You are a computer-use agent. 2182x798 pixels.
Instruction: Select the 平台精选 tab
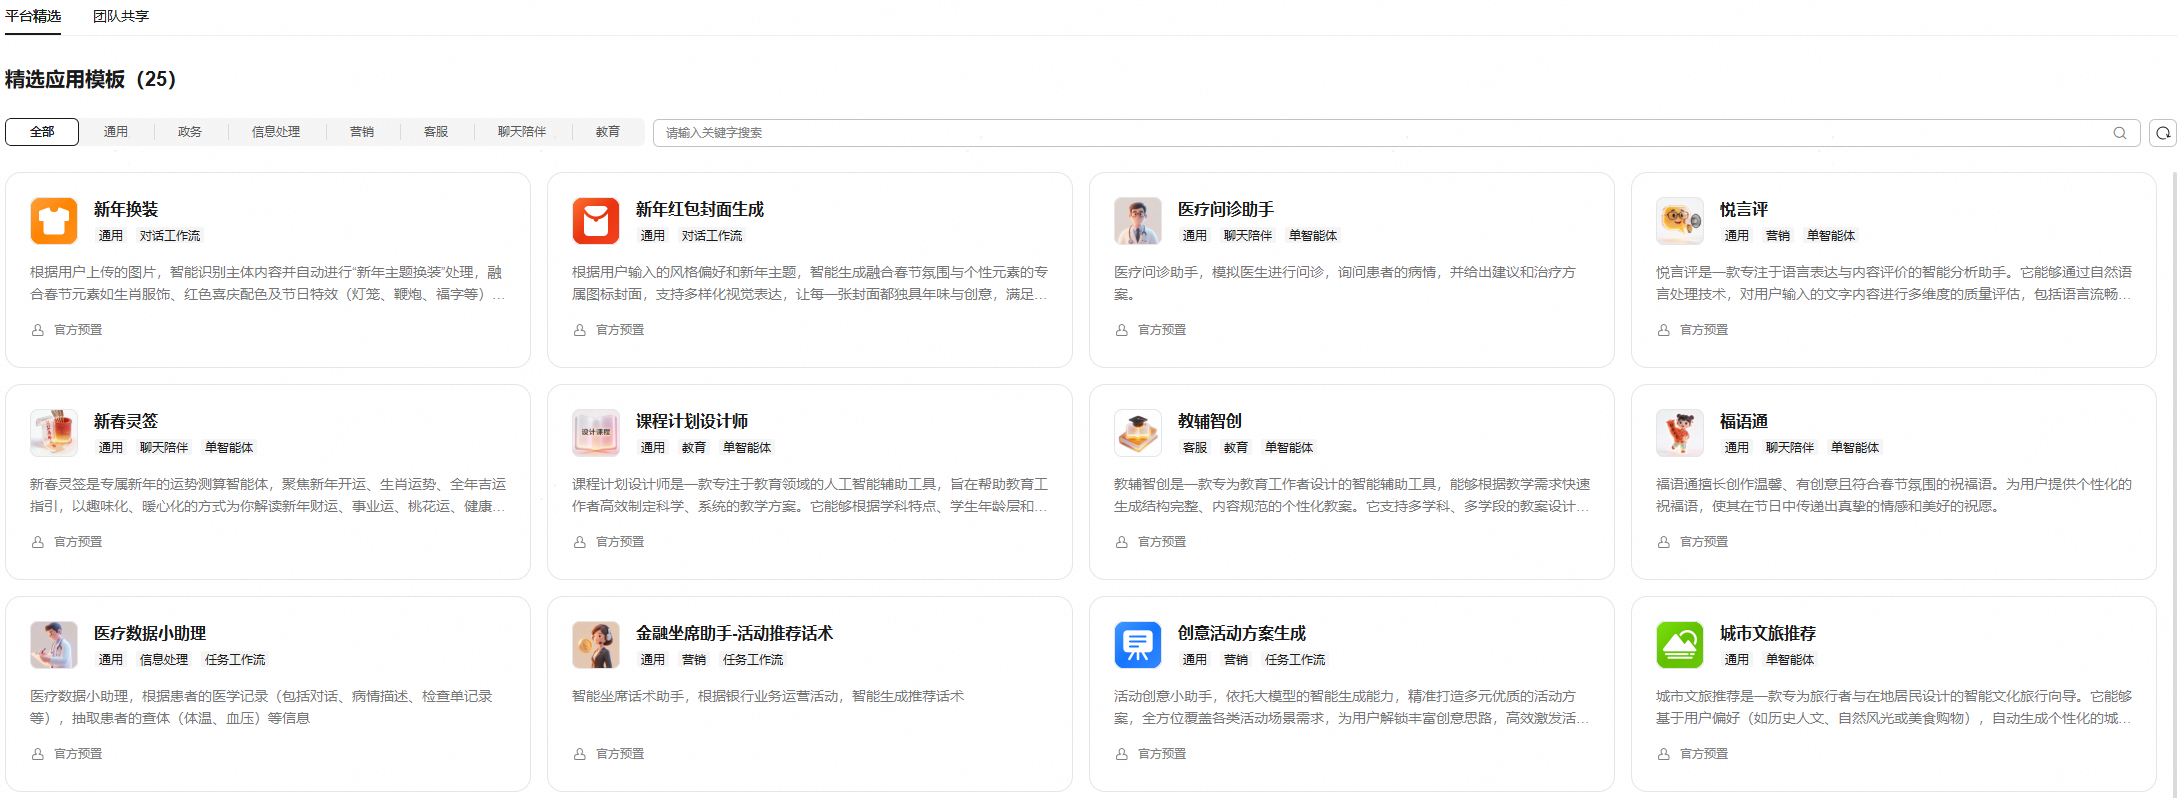coord(33,16)
